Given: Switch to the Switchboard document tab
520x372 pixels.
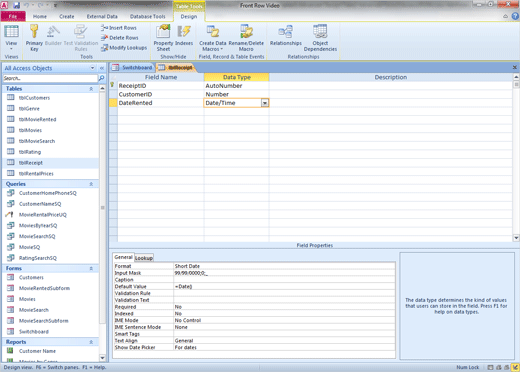Looking at the screenshot, I should [132, 68].
